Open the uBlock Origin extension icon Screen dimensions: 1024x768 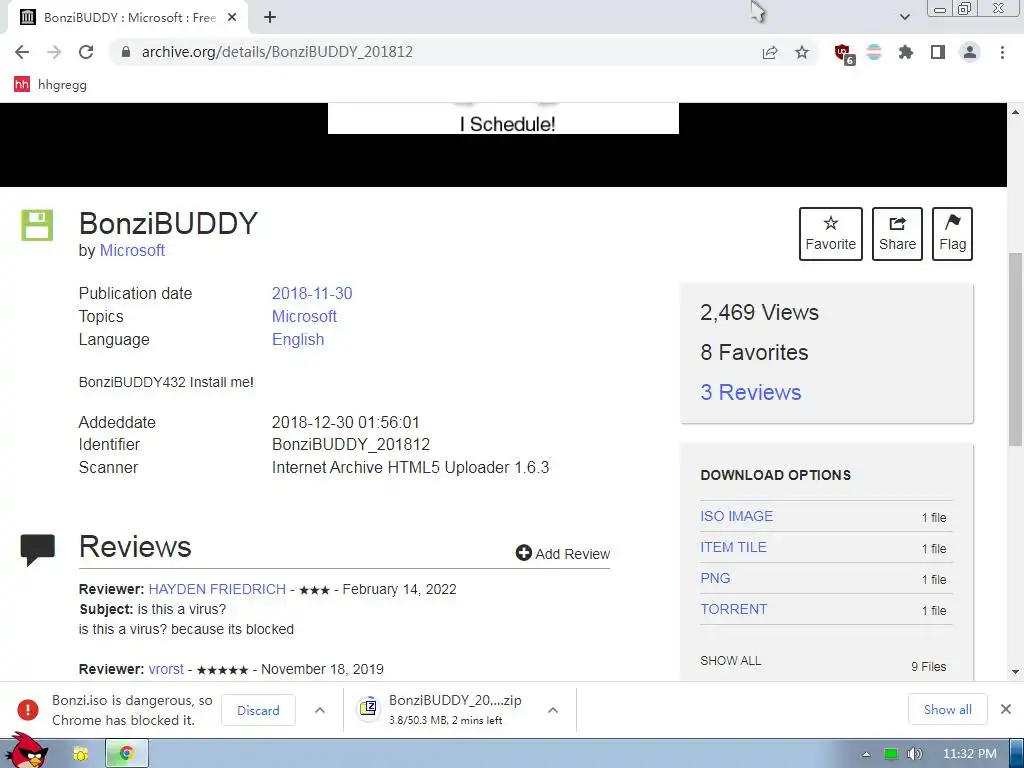[x=844, y=54]
